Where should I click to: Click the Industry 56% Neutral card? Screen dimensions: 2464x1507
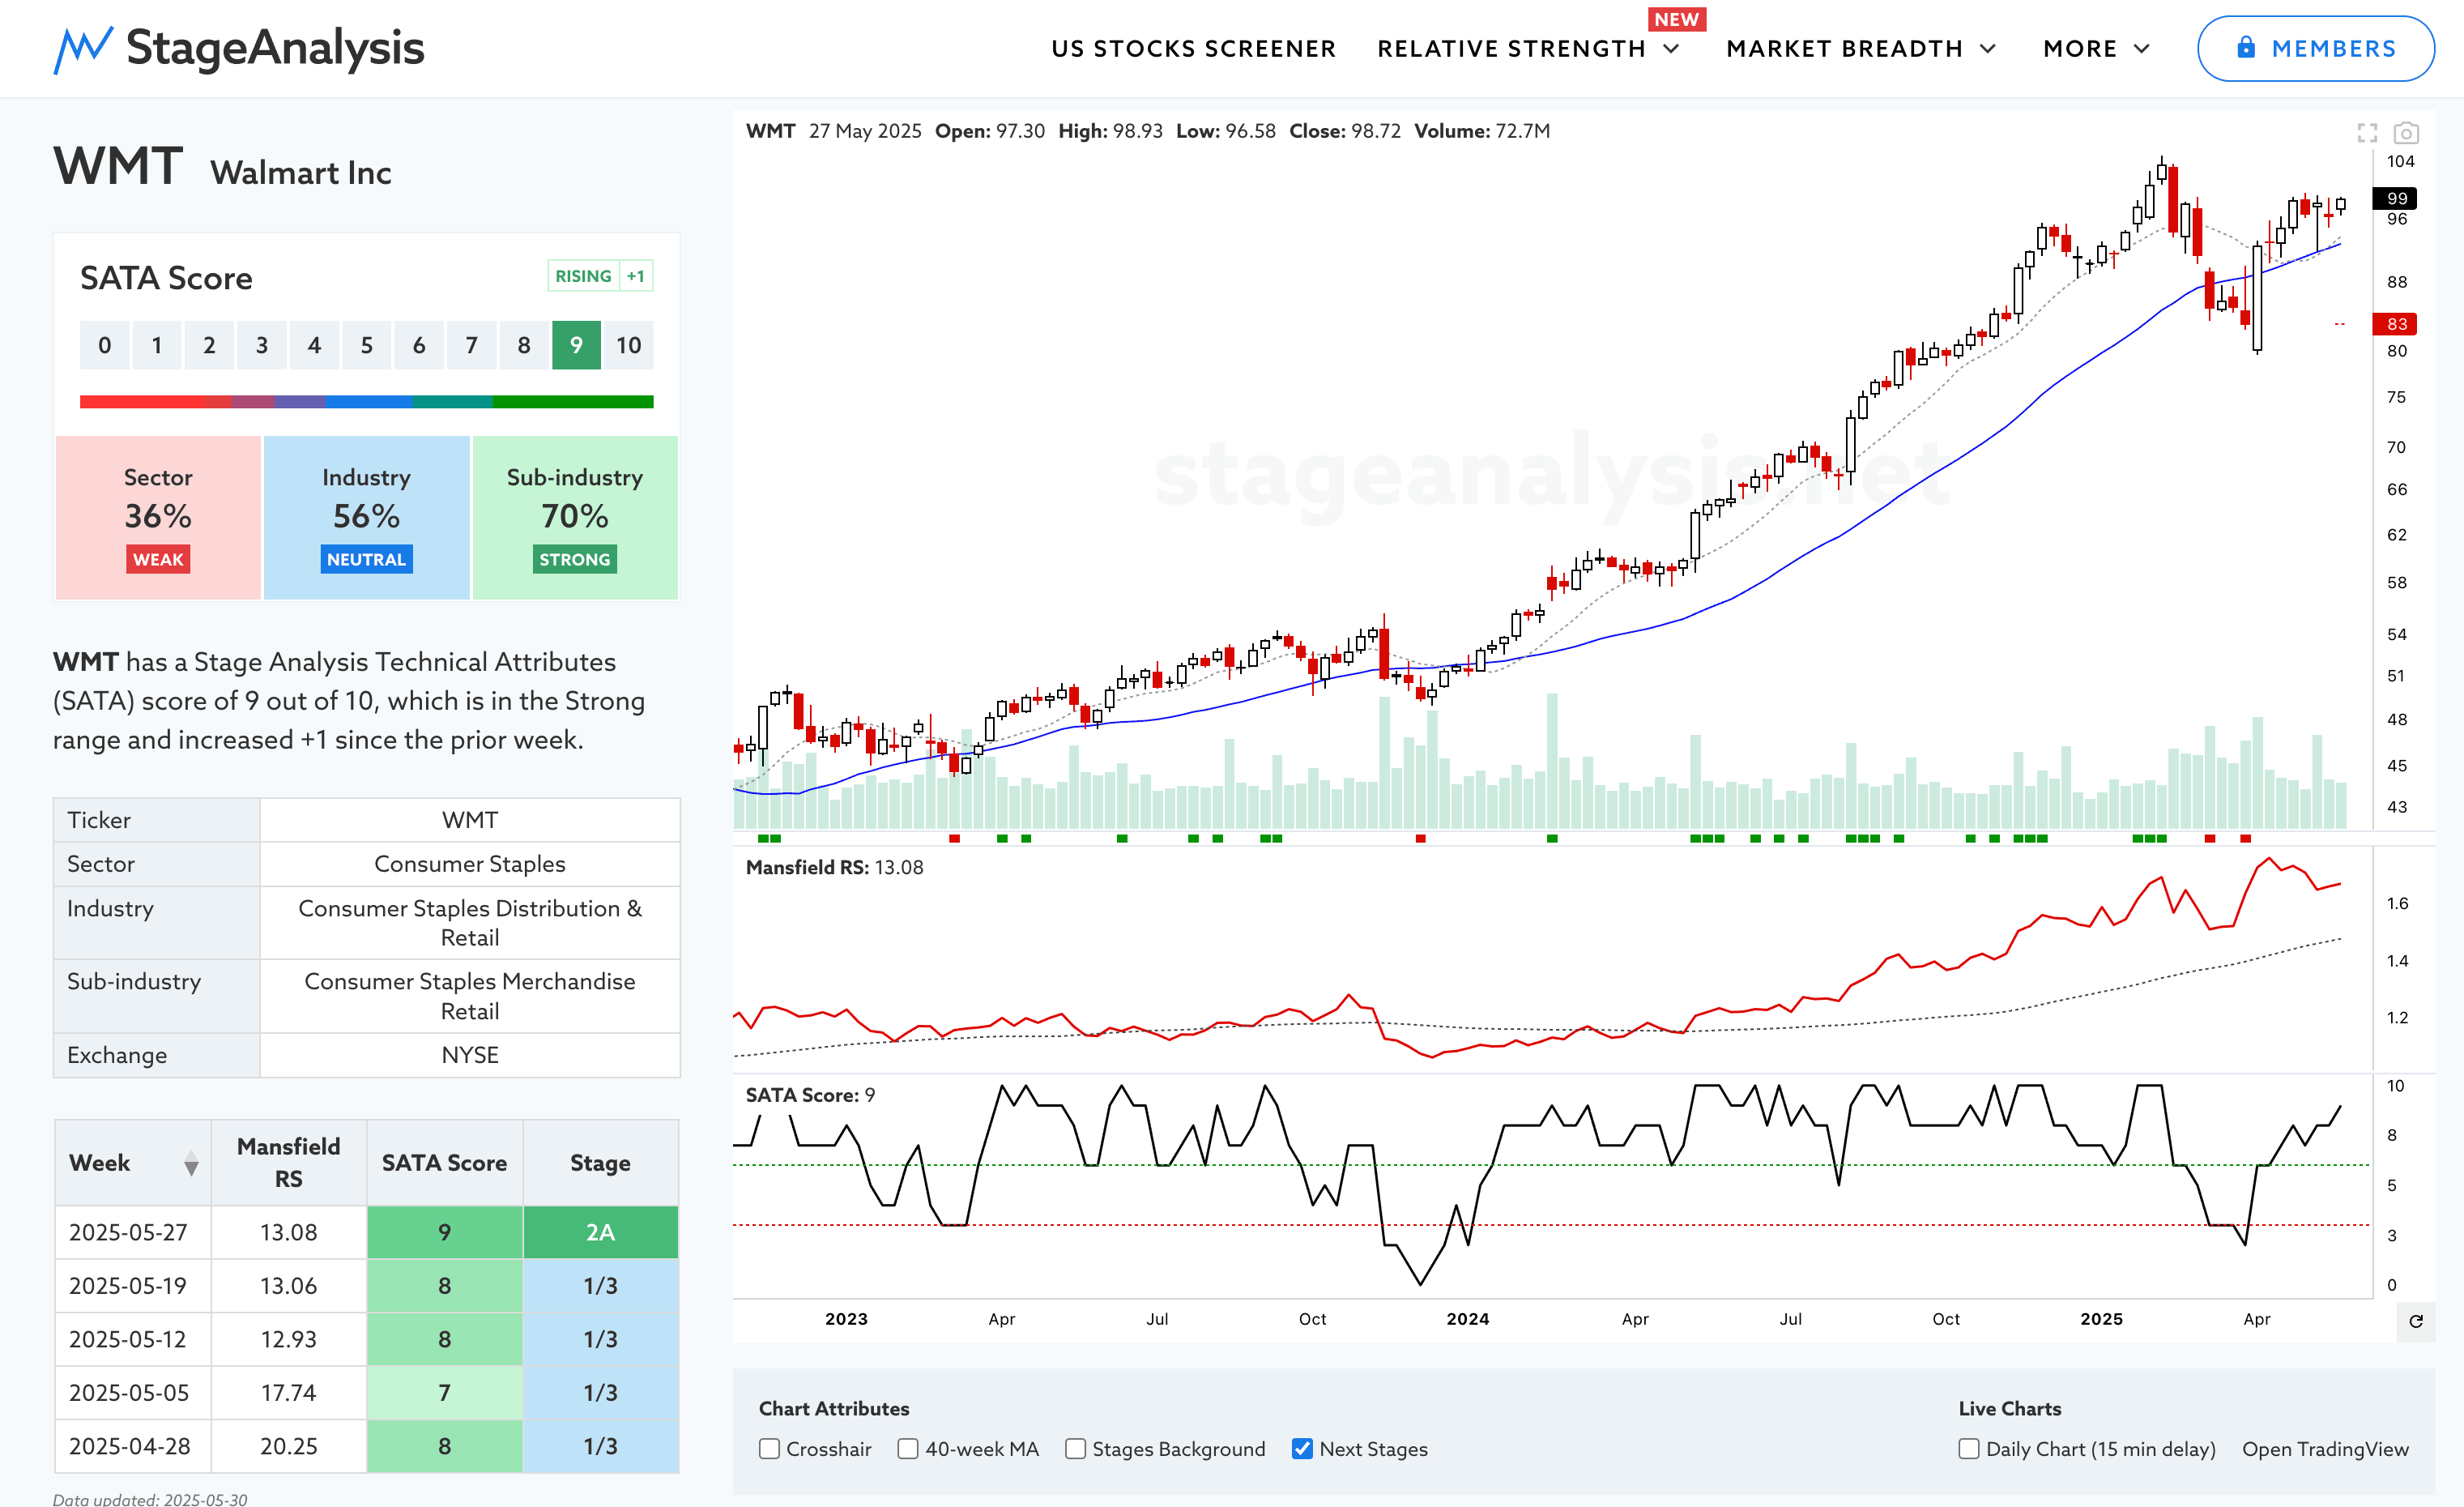pyautogui.click(x=366, y=518)
